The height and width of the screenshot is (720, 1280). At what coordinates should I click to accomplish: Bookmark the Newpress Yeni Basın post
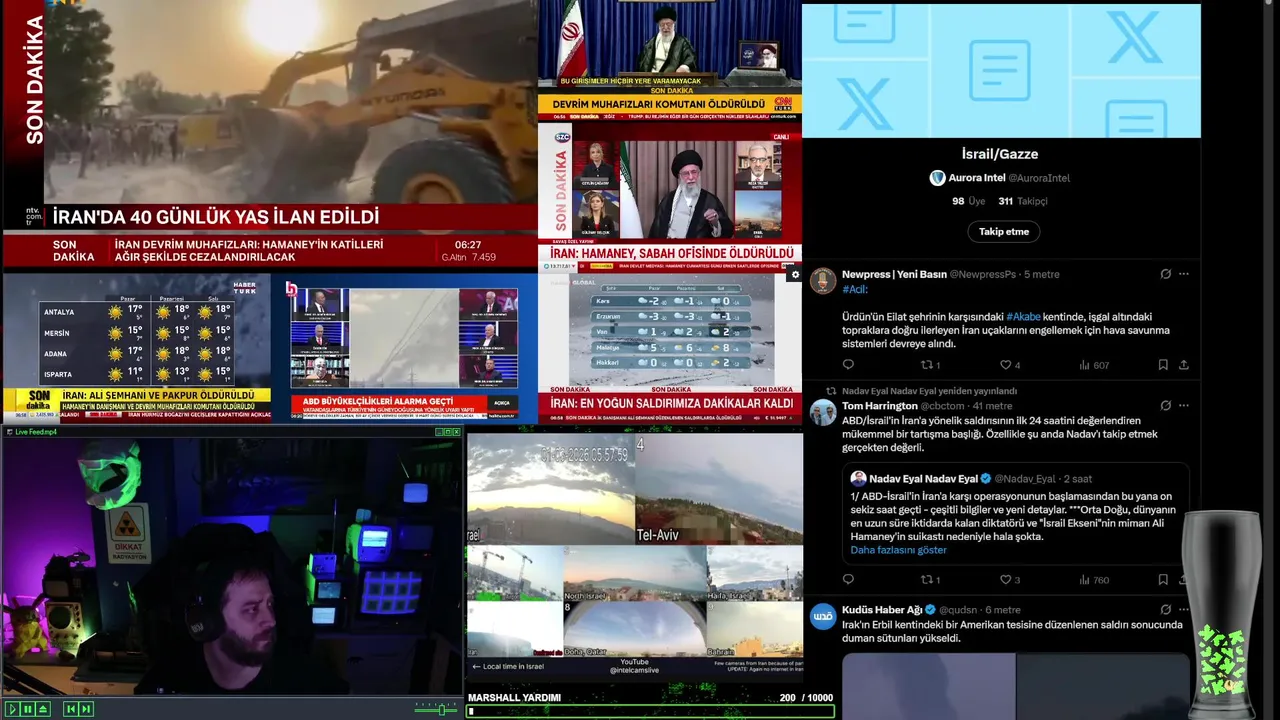(x=1163, y=365)
